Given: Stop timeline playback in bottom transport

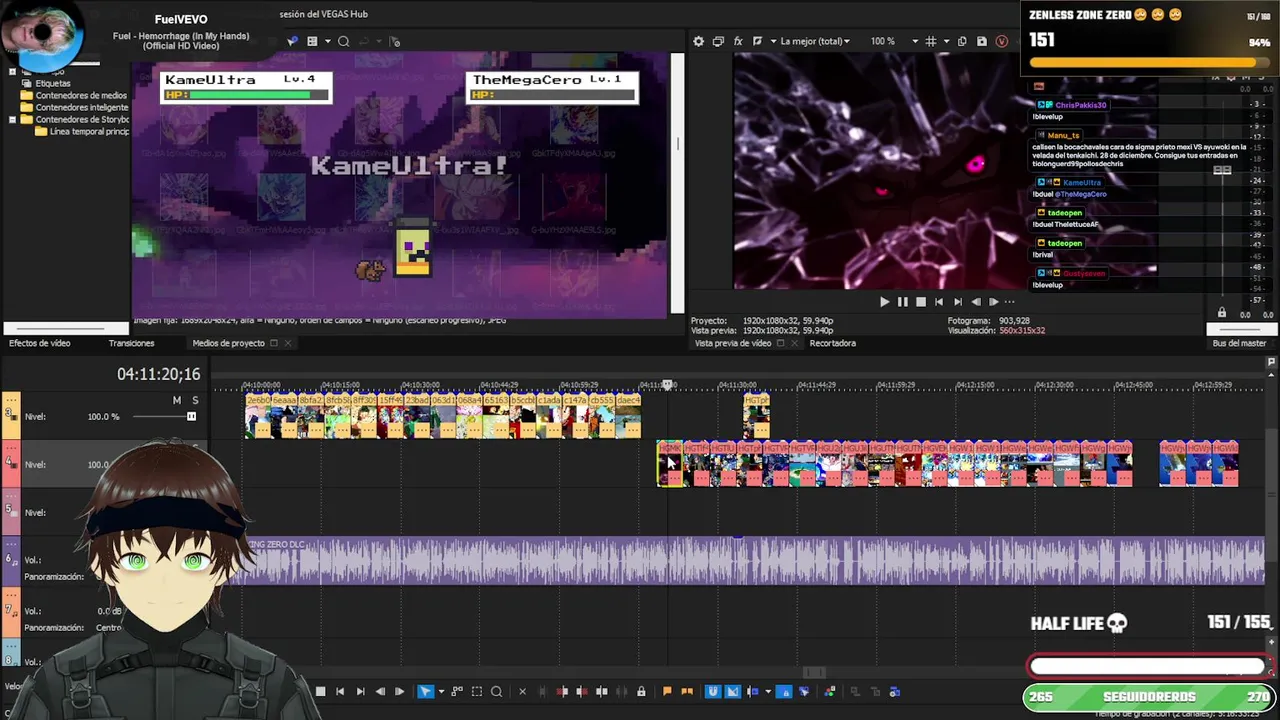Looking at the screenshot, I should pyautogui.click(x=319, y=691).
